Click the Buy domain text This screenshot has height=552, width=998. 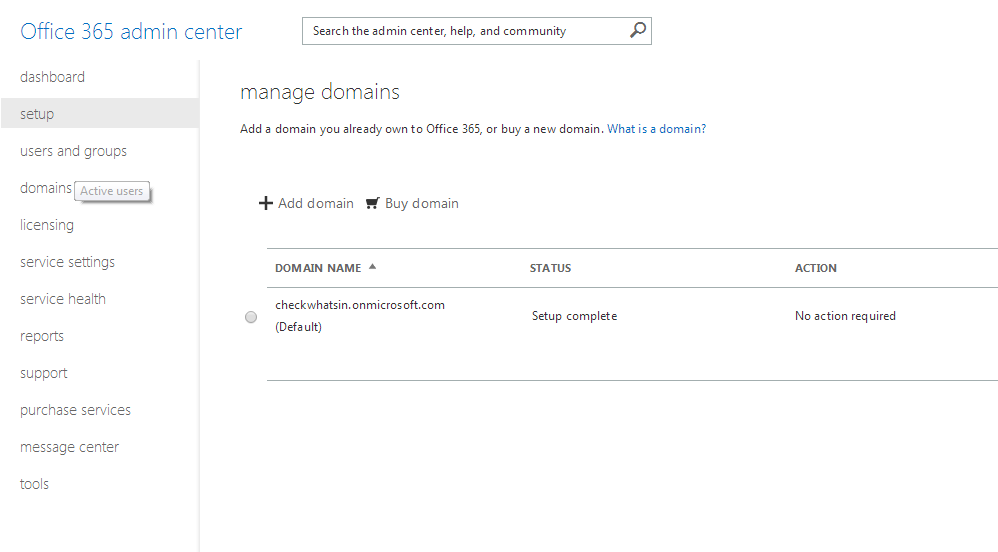421,203
